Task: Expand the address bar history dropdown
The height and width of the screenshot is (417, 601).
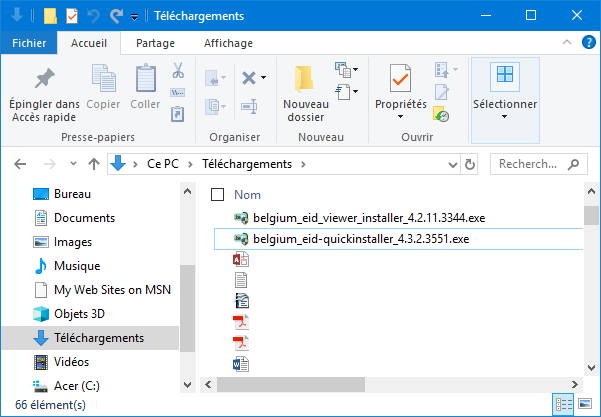Action: (x=452, y=164)
